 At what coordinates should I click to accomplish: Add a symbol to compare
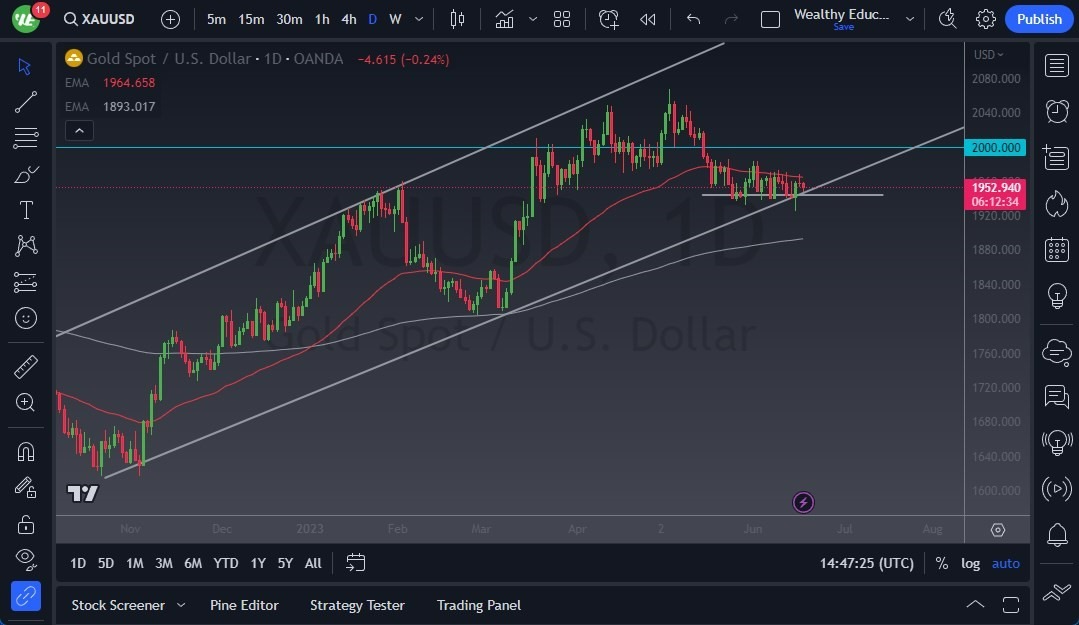[x=170, y=19]
